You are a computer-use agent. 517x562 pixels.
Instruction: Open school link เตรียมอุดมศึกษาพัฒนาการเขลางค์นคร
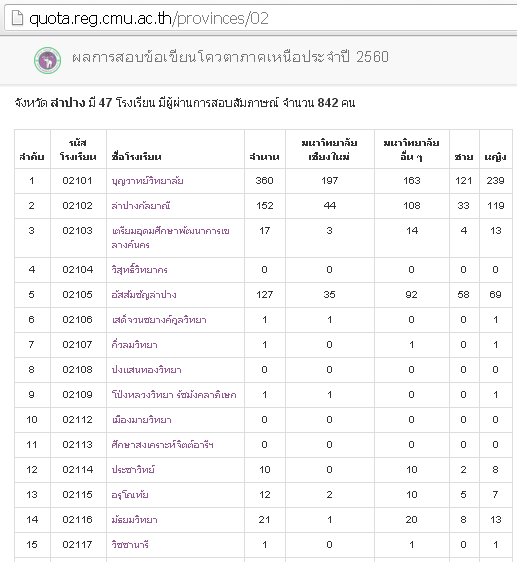coord(170,238)
